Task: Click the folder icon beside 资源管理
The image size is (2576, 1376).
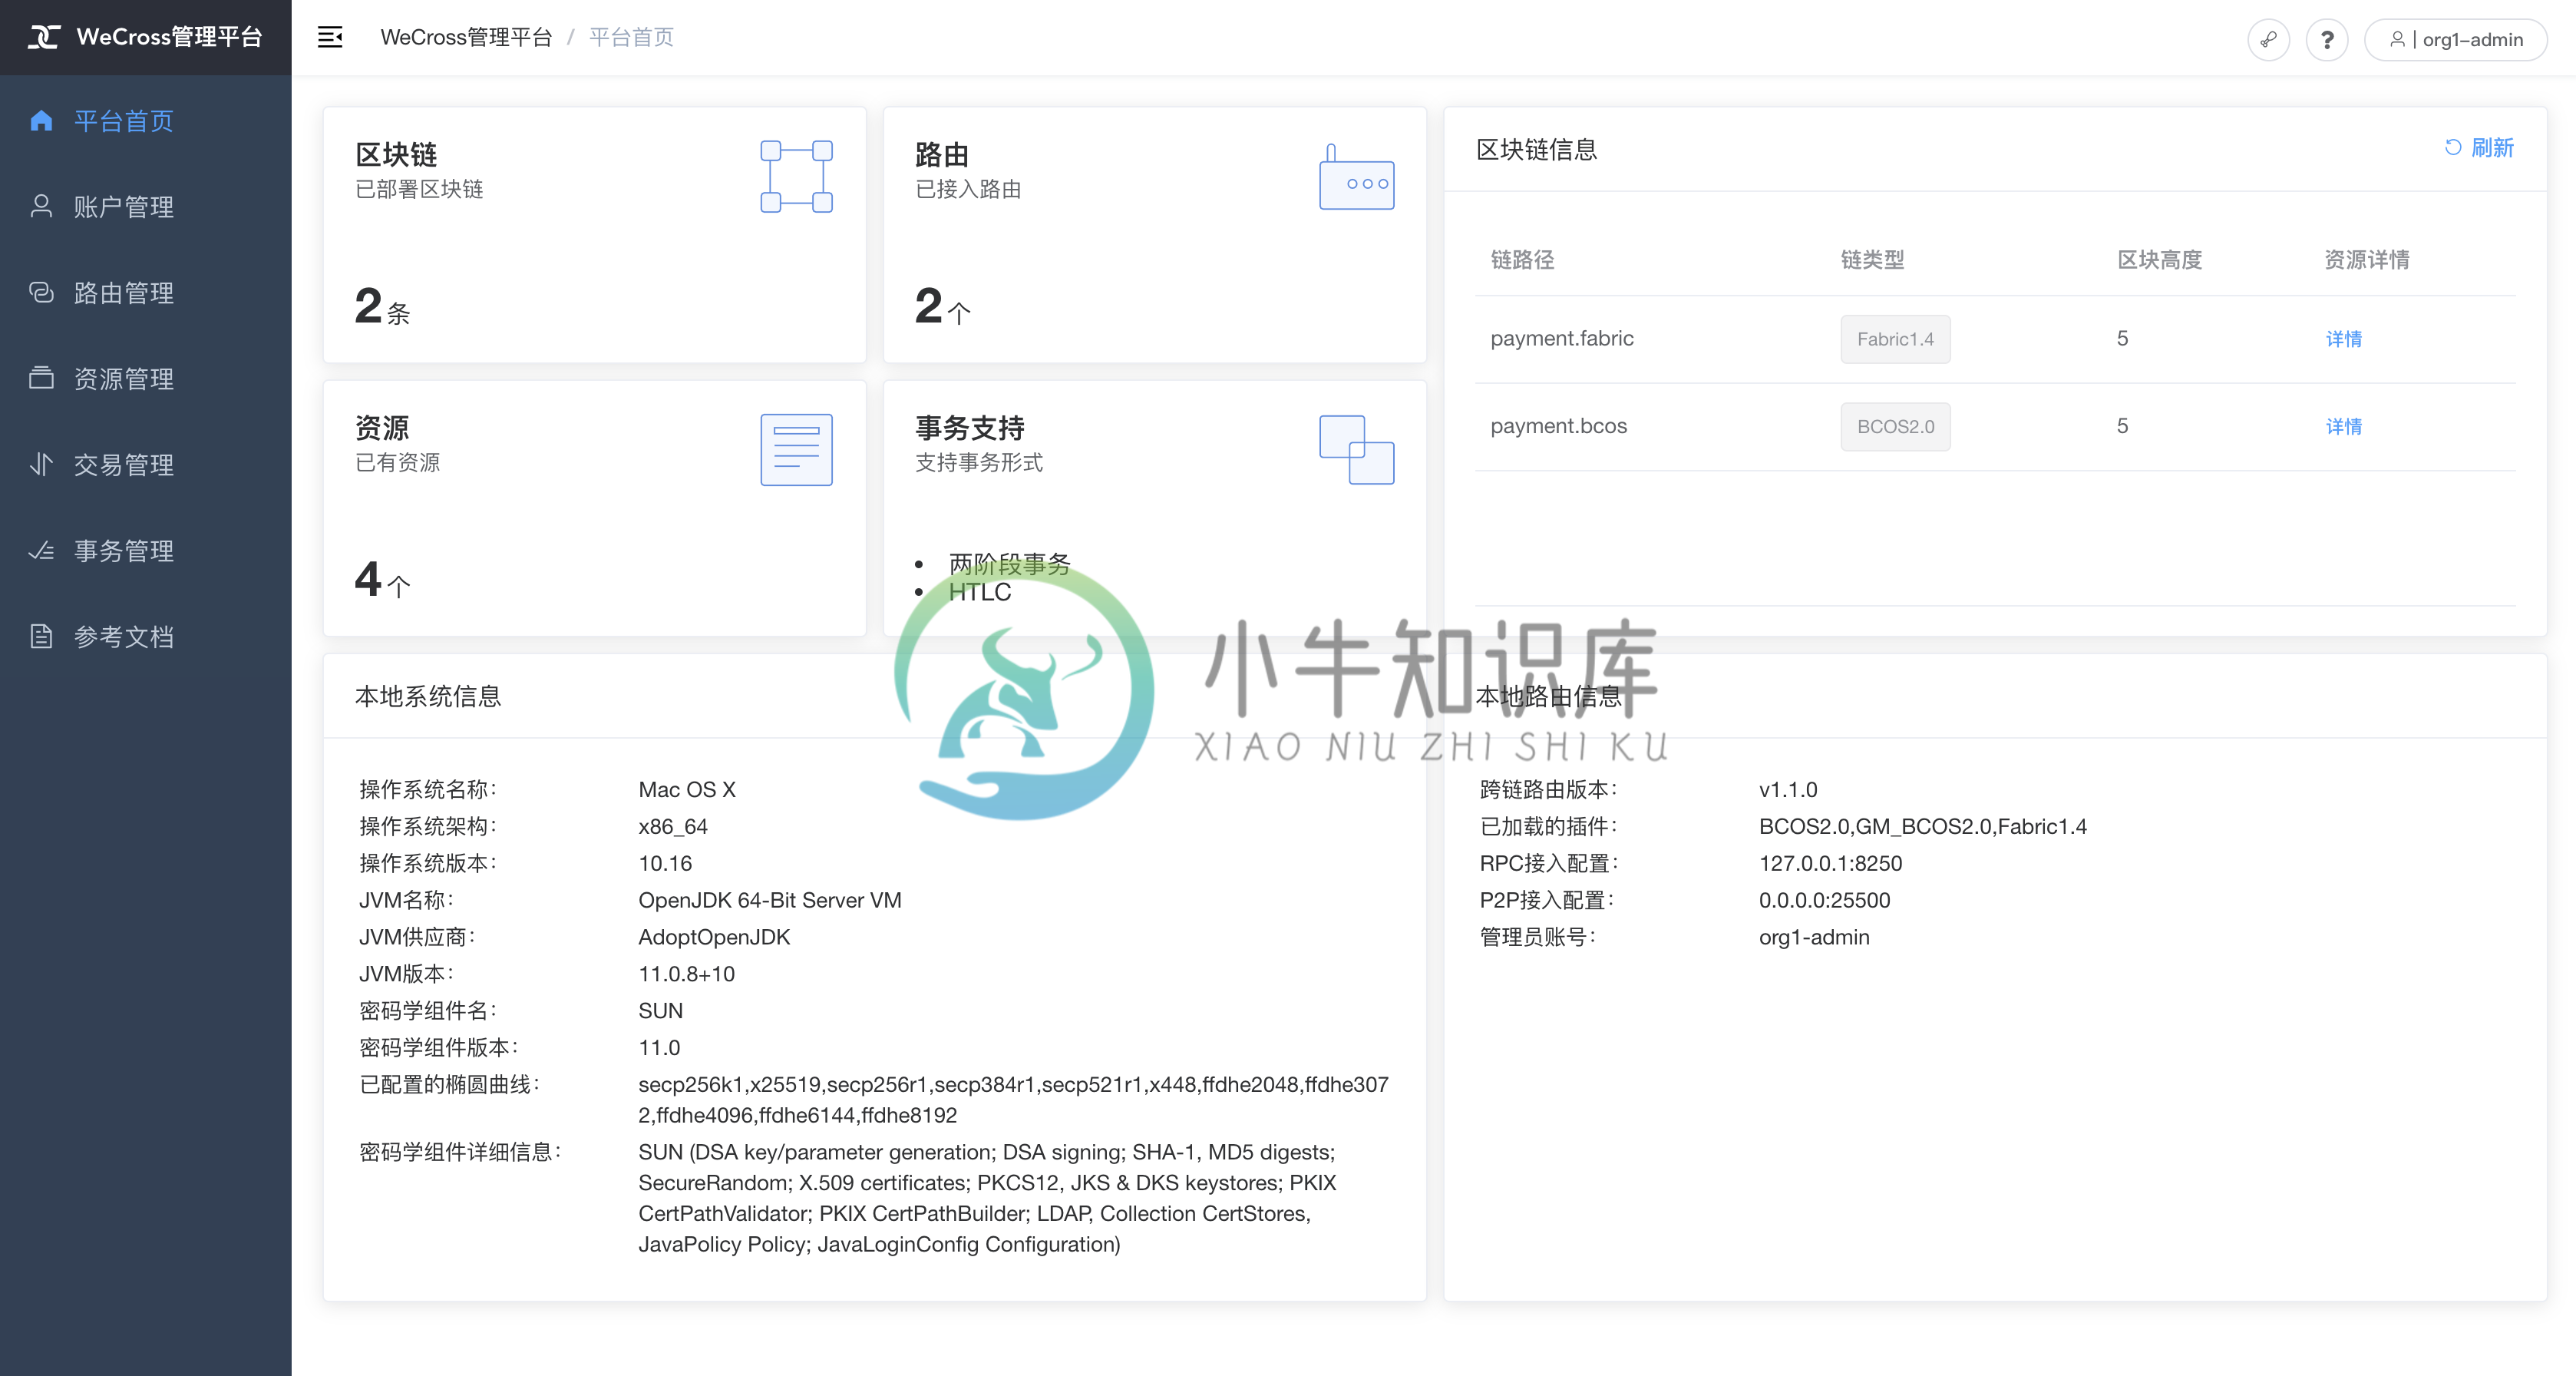Action: pyautogui.click(x=41, y=378)
